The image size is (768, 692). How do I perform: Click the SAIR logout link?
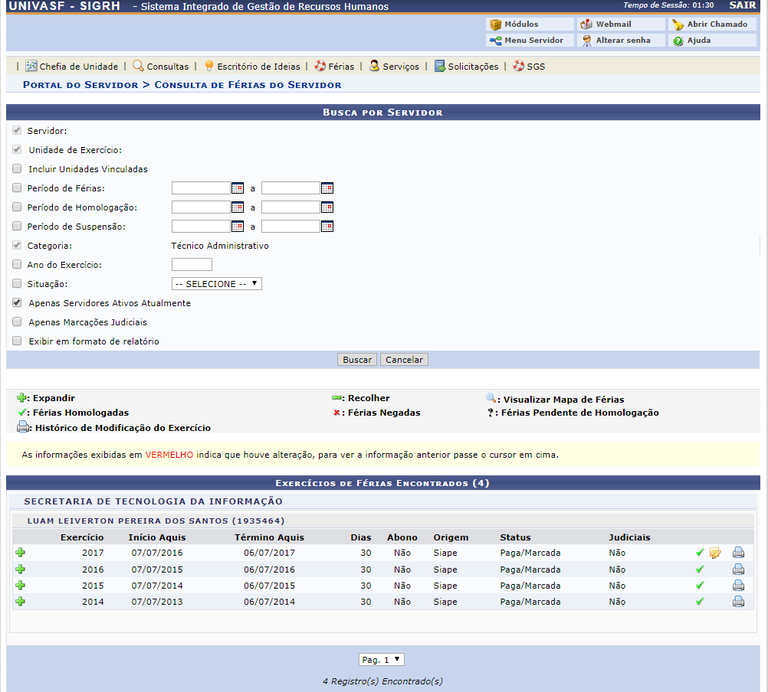[743, 5]
